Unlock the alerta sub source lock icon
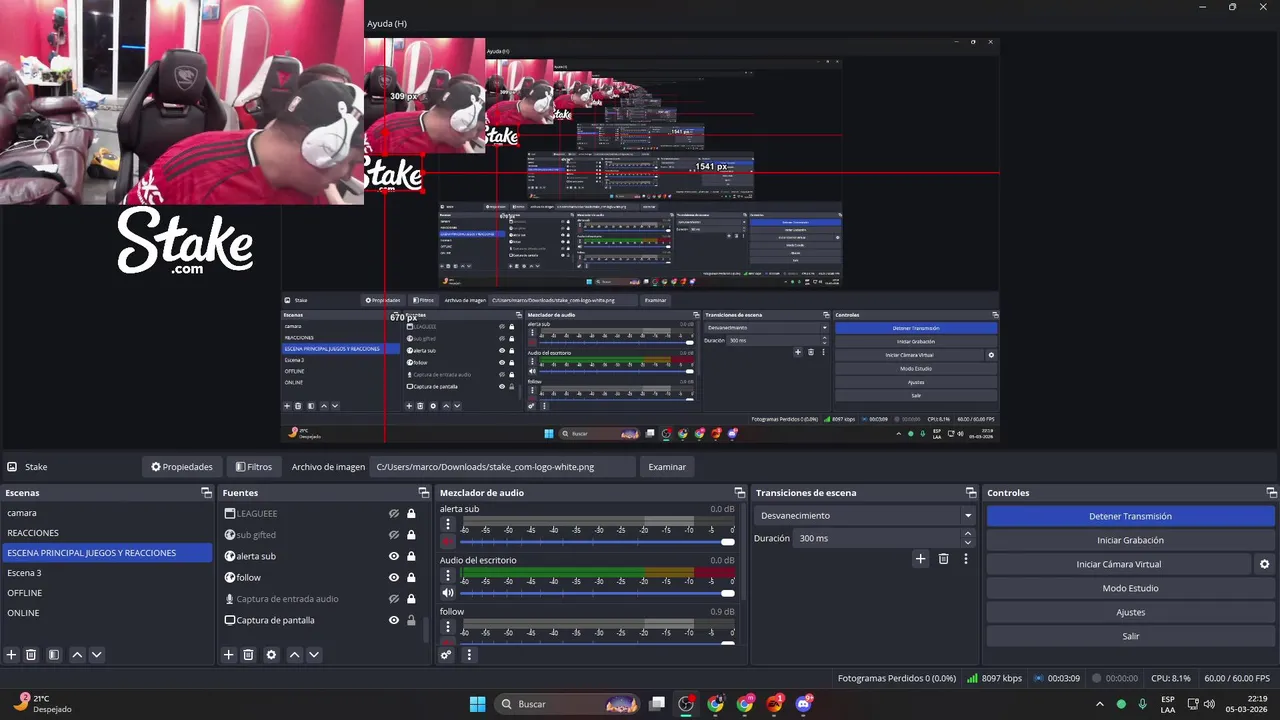 point(411,556)
